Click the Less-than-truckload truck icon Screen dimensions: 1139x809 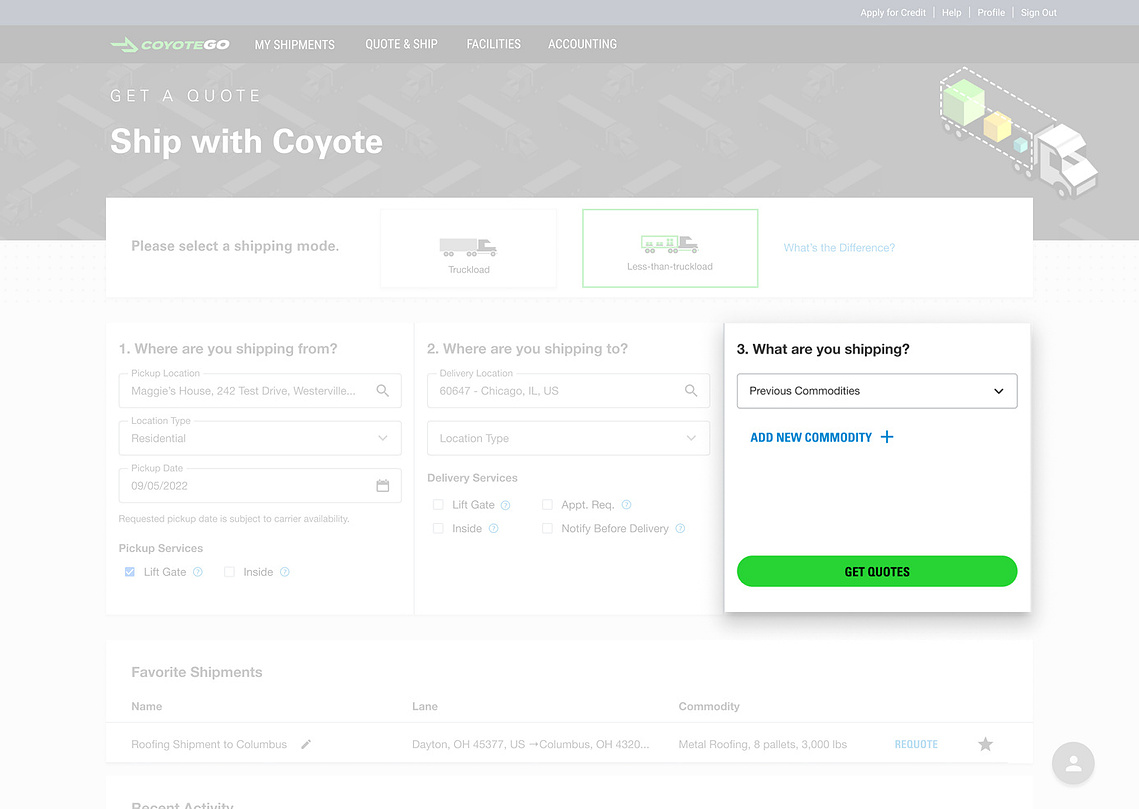pos(670,244)
